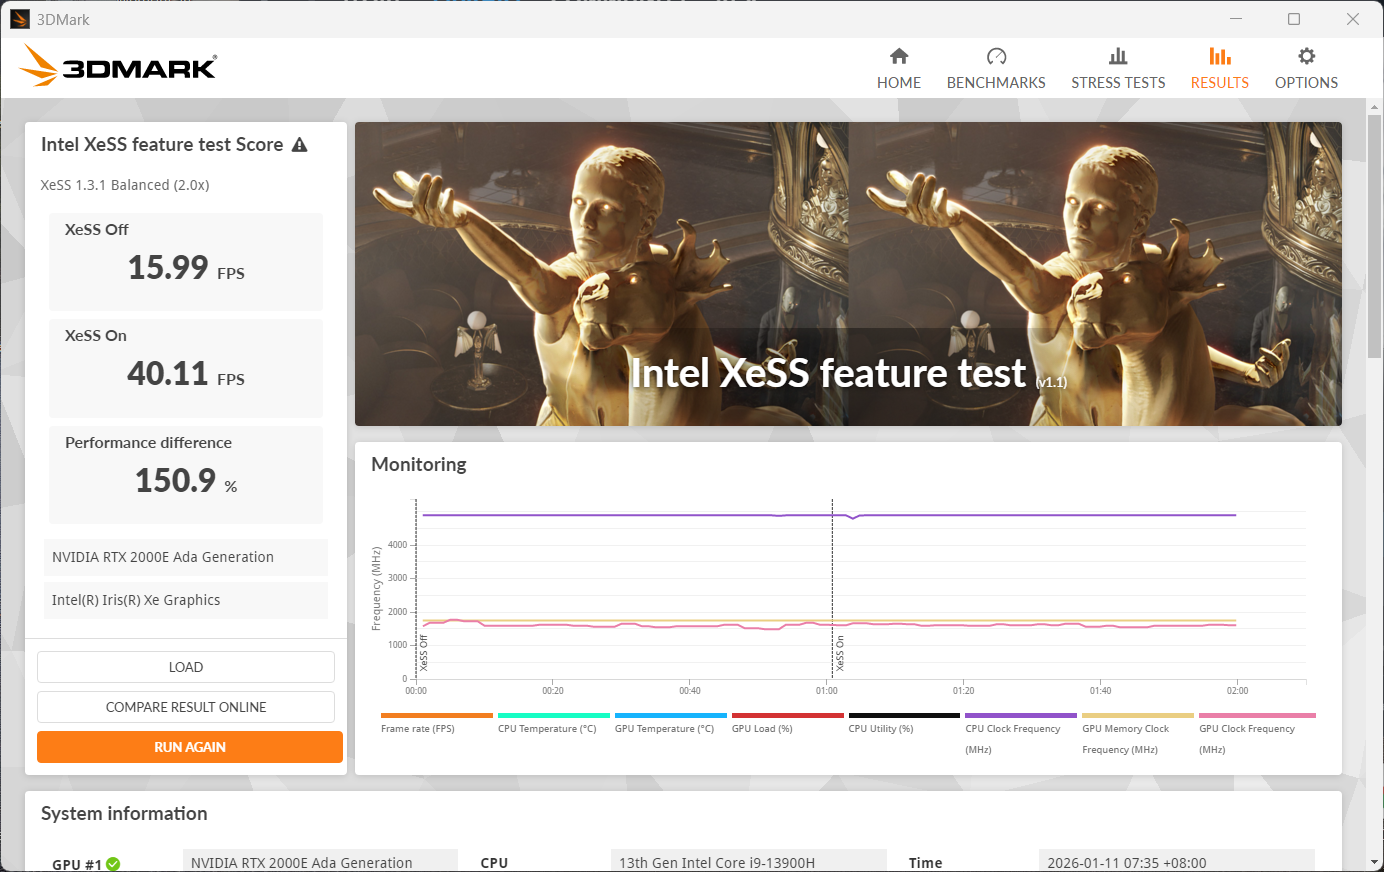Click COMPARE RESULT ONLINE button

(186, 707)
